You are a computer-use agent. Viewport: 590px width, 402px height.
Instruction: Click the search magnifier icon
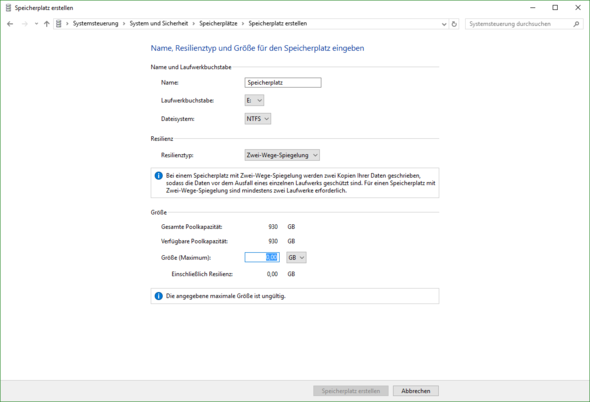click(x=576, y=24)
